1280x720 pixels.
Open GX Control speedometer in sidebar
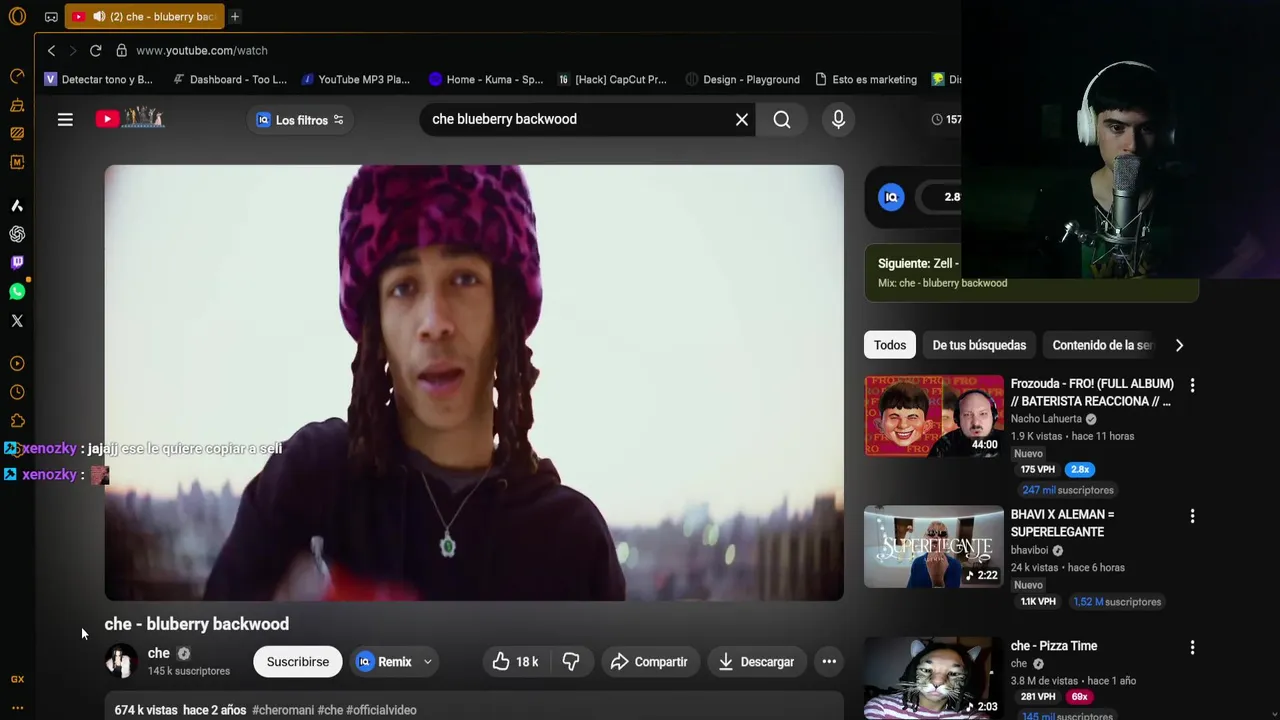pyautogui.click(x=17, y=76)
